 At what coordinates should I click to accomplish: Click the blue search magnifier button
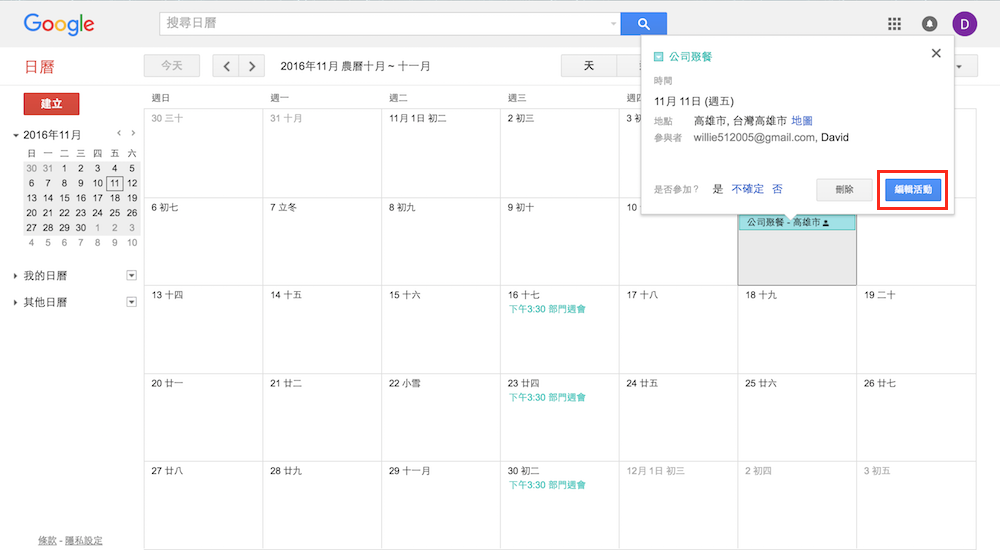(643, 24)
